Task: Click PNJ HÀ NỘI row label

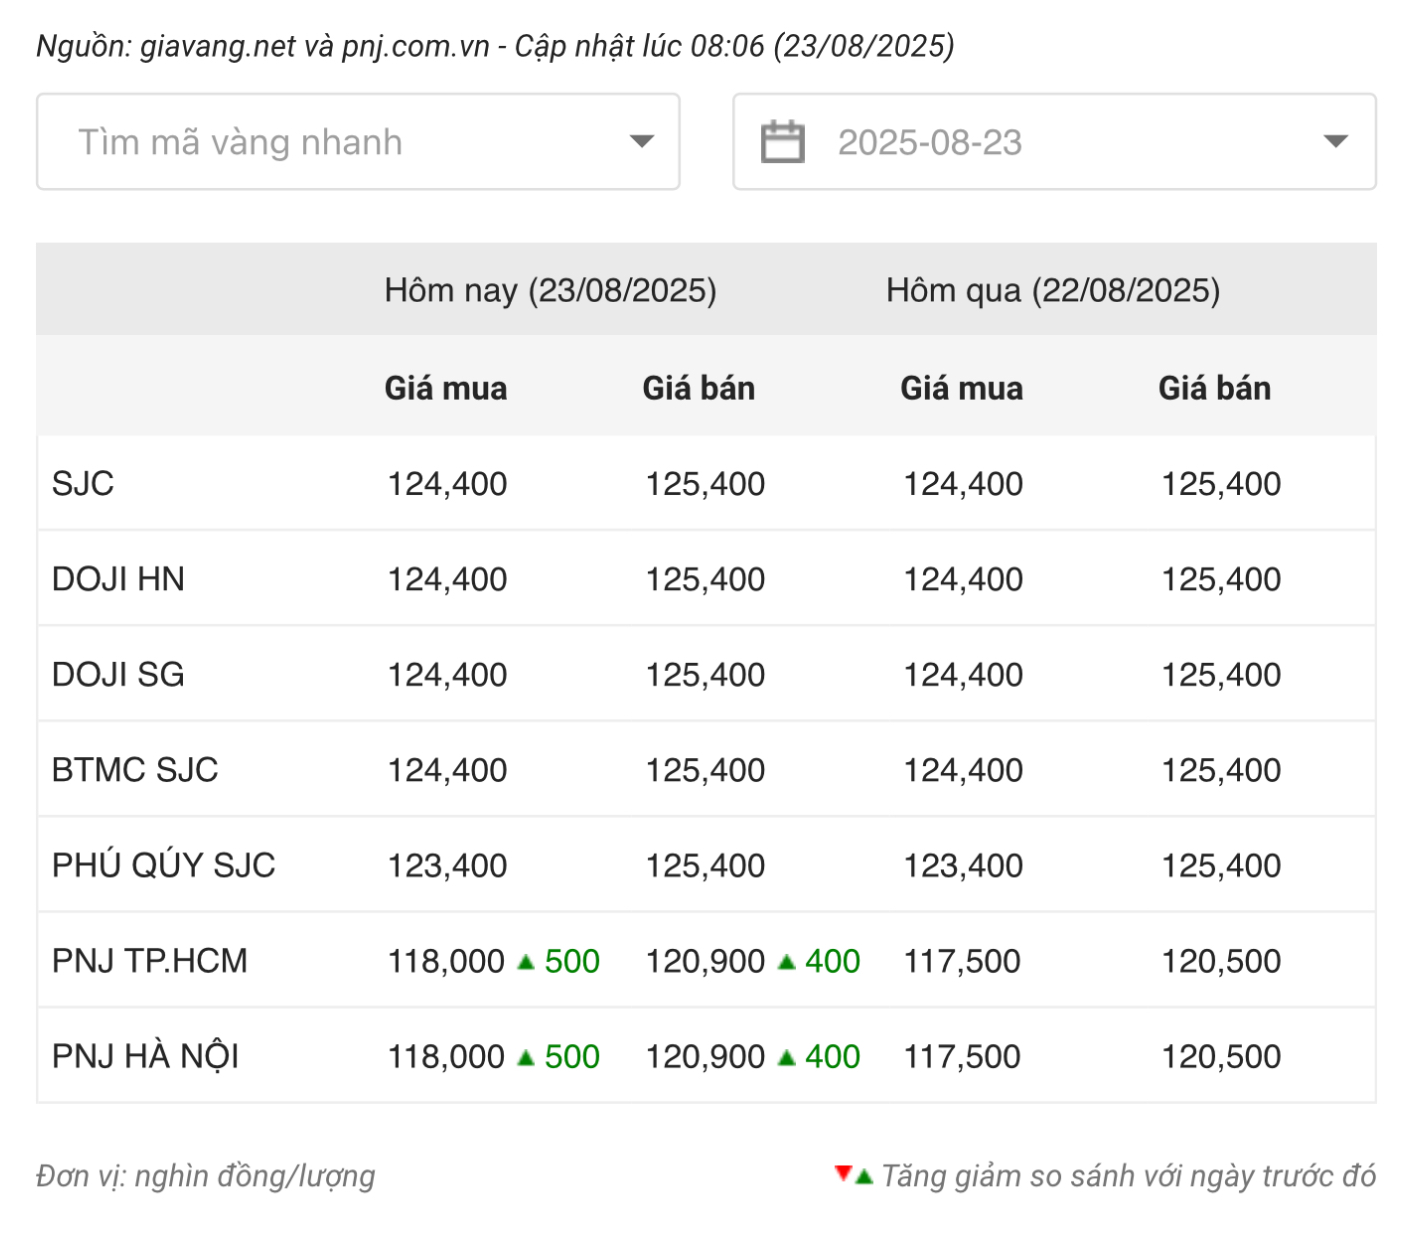Action: tap(145, 1057)
